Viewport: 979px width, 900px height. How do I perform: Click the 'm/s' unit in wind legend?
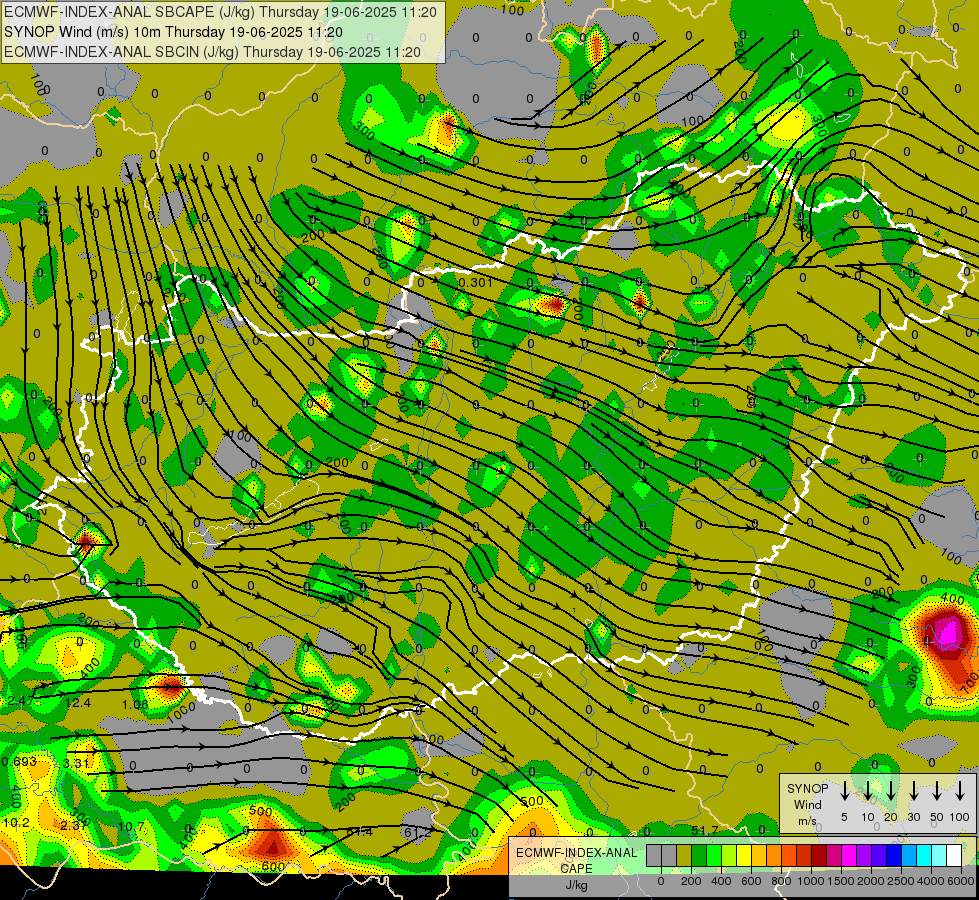click(807, 821)
